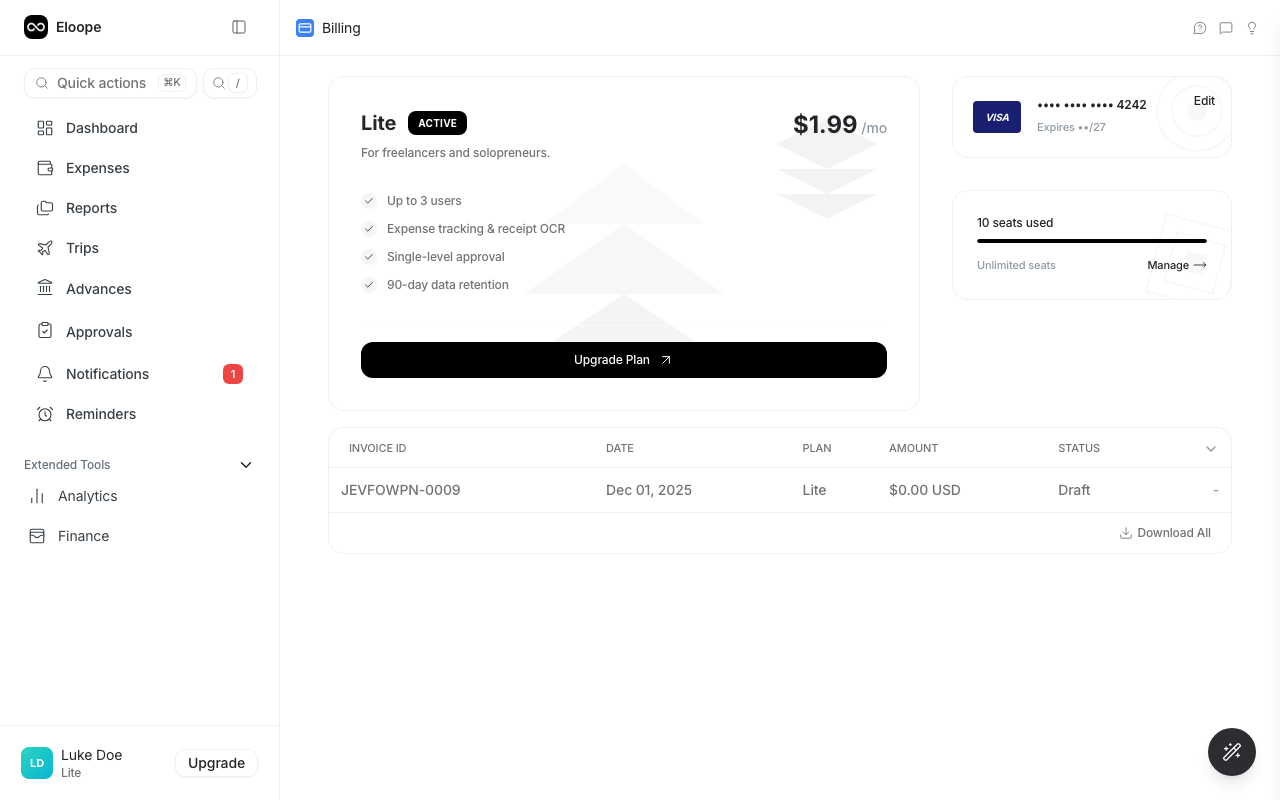The height and width of the screenshot is (800, 1280).
Task: Click "90-day data retention" feature text
Action: [448, 285]
